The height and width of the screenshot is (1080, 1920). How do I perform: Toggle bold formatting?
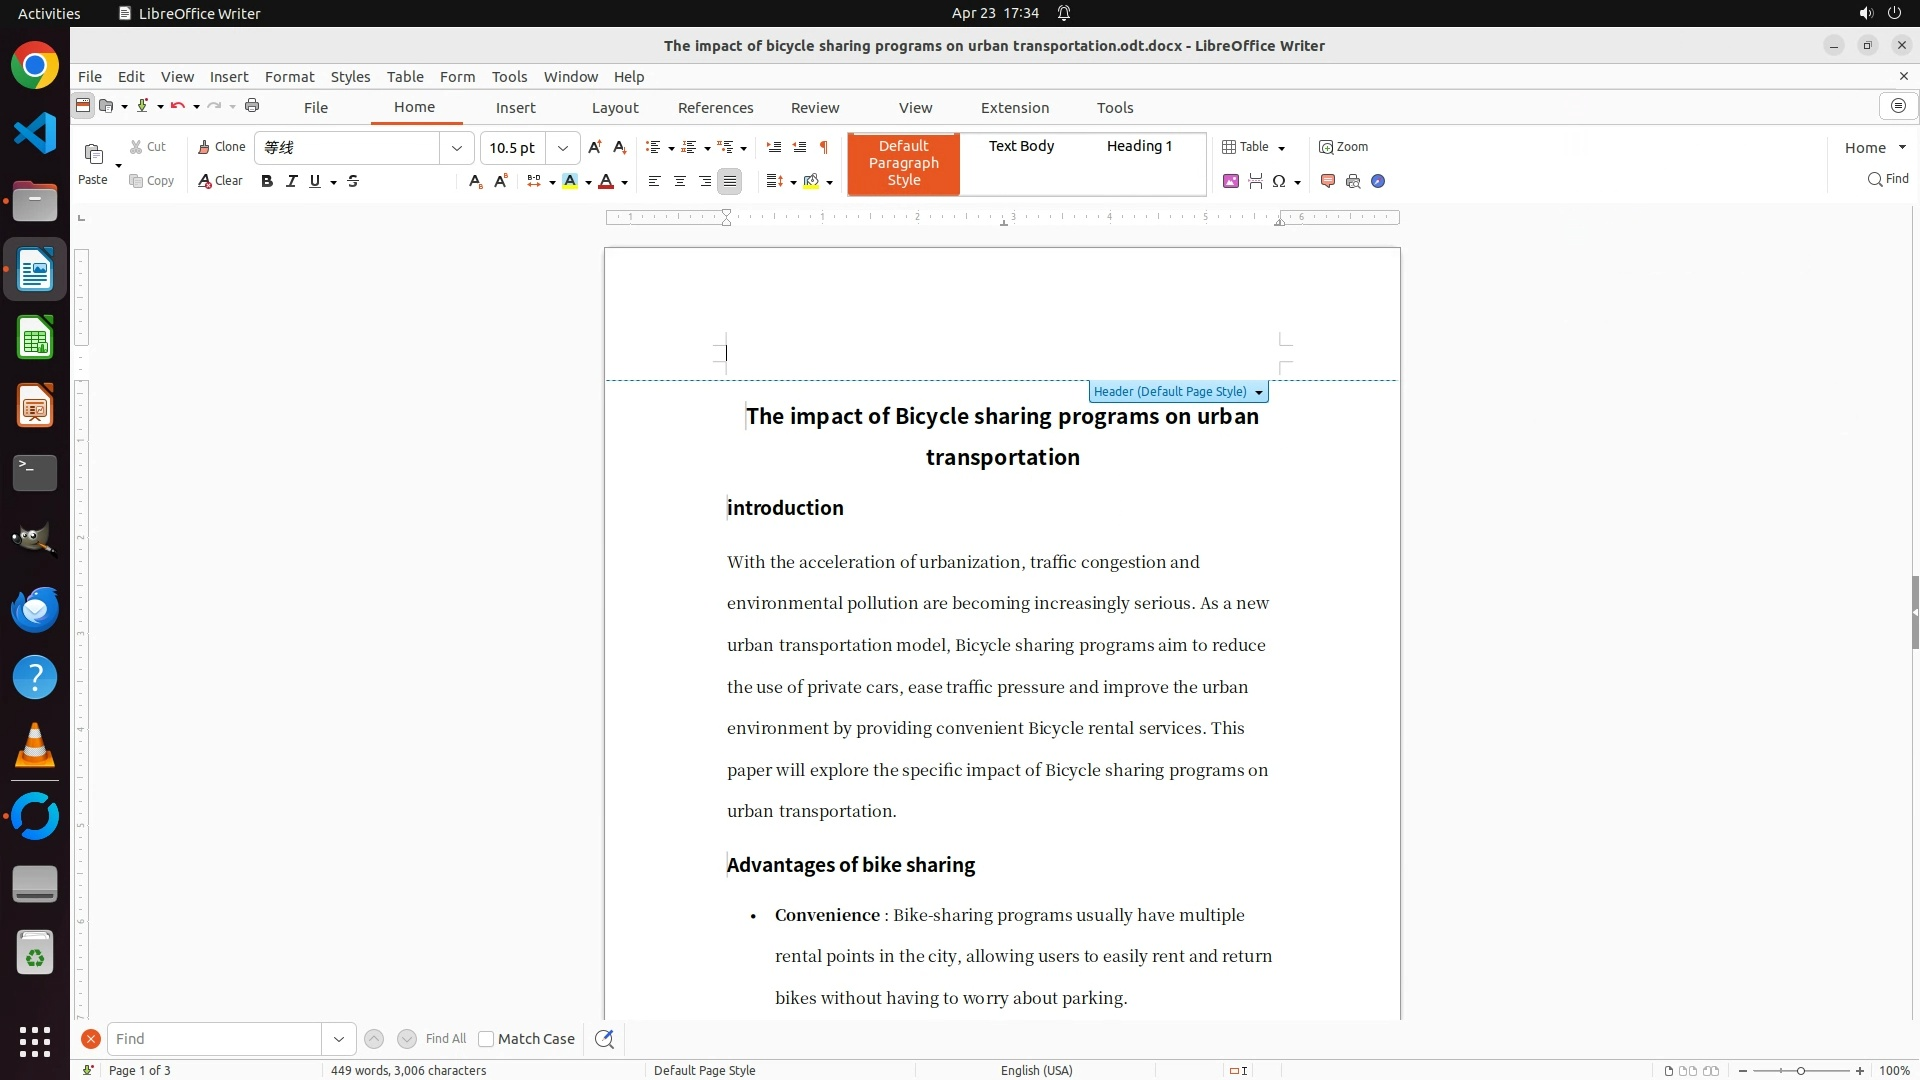coord(266,181)
